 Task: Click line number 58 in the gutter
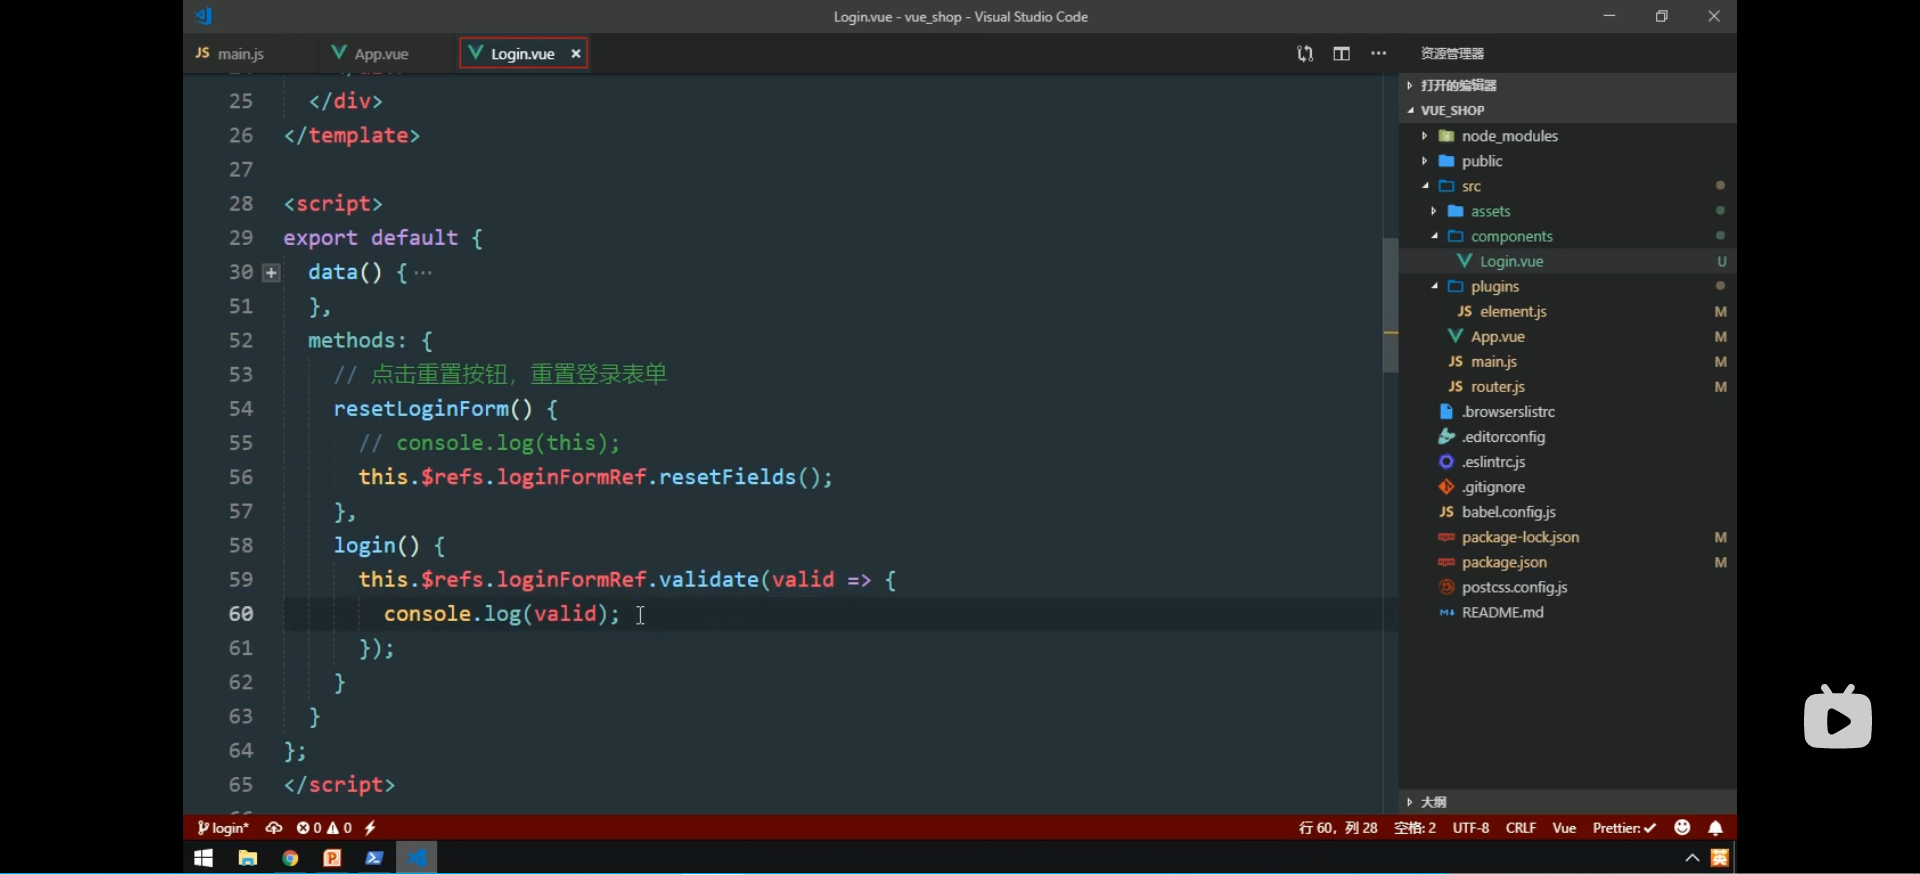[241, 545]
